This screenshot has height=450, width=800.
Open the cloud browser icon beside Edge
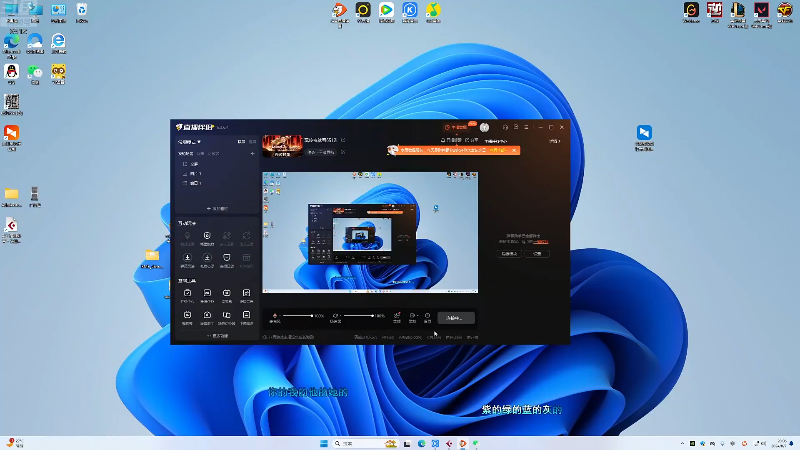pos(35,43)
